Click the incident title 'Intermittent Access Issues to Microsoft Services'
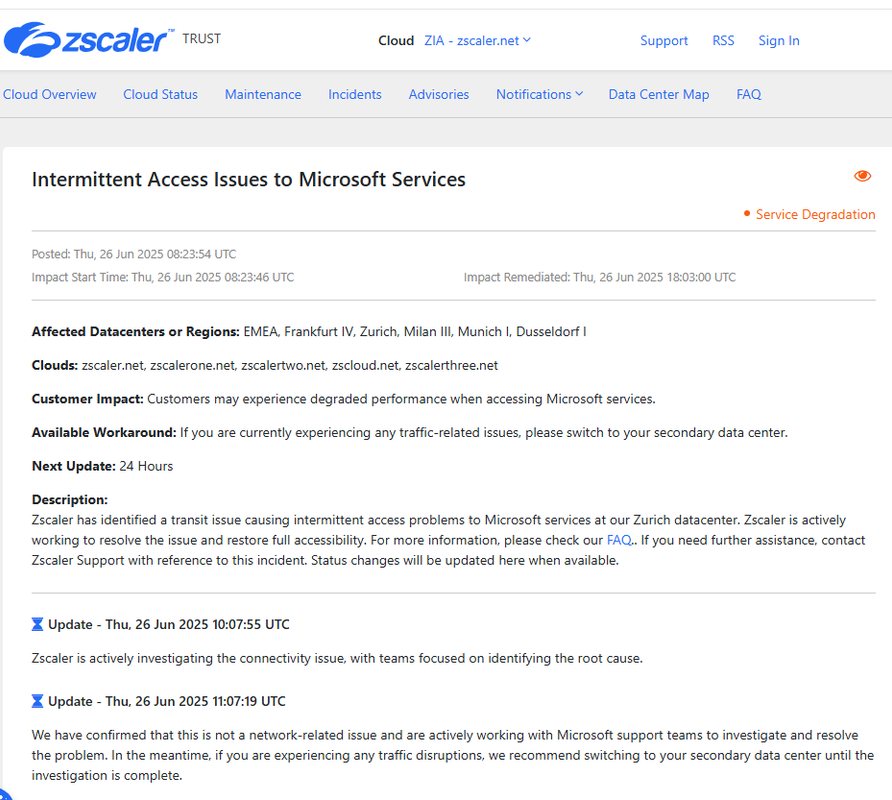 (x=249, y=179)
